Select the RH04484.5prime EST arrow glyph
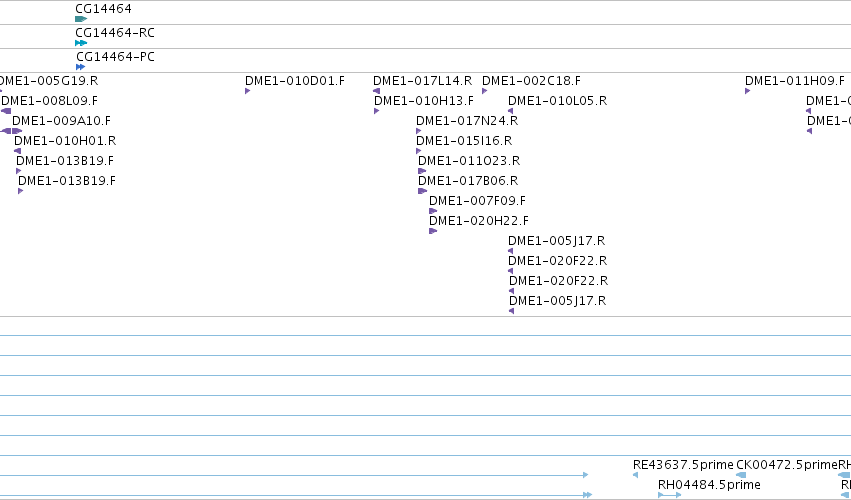The image size is (851, 500). point(670,495)
